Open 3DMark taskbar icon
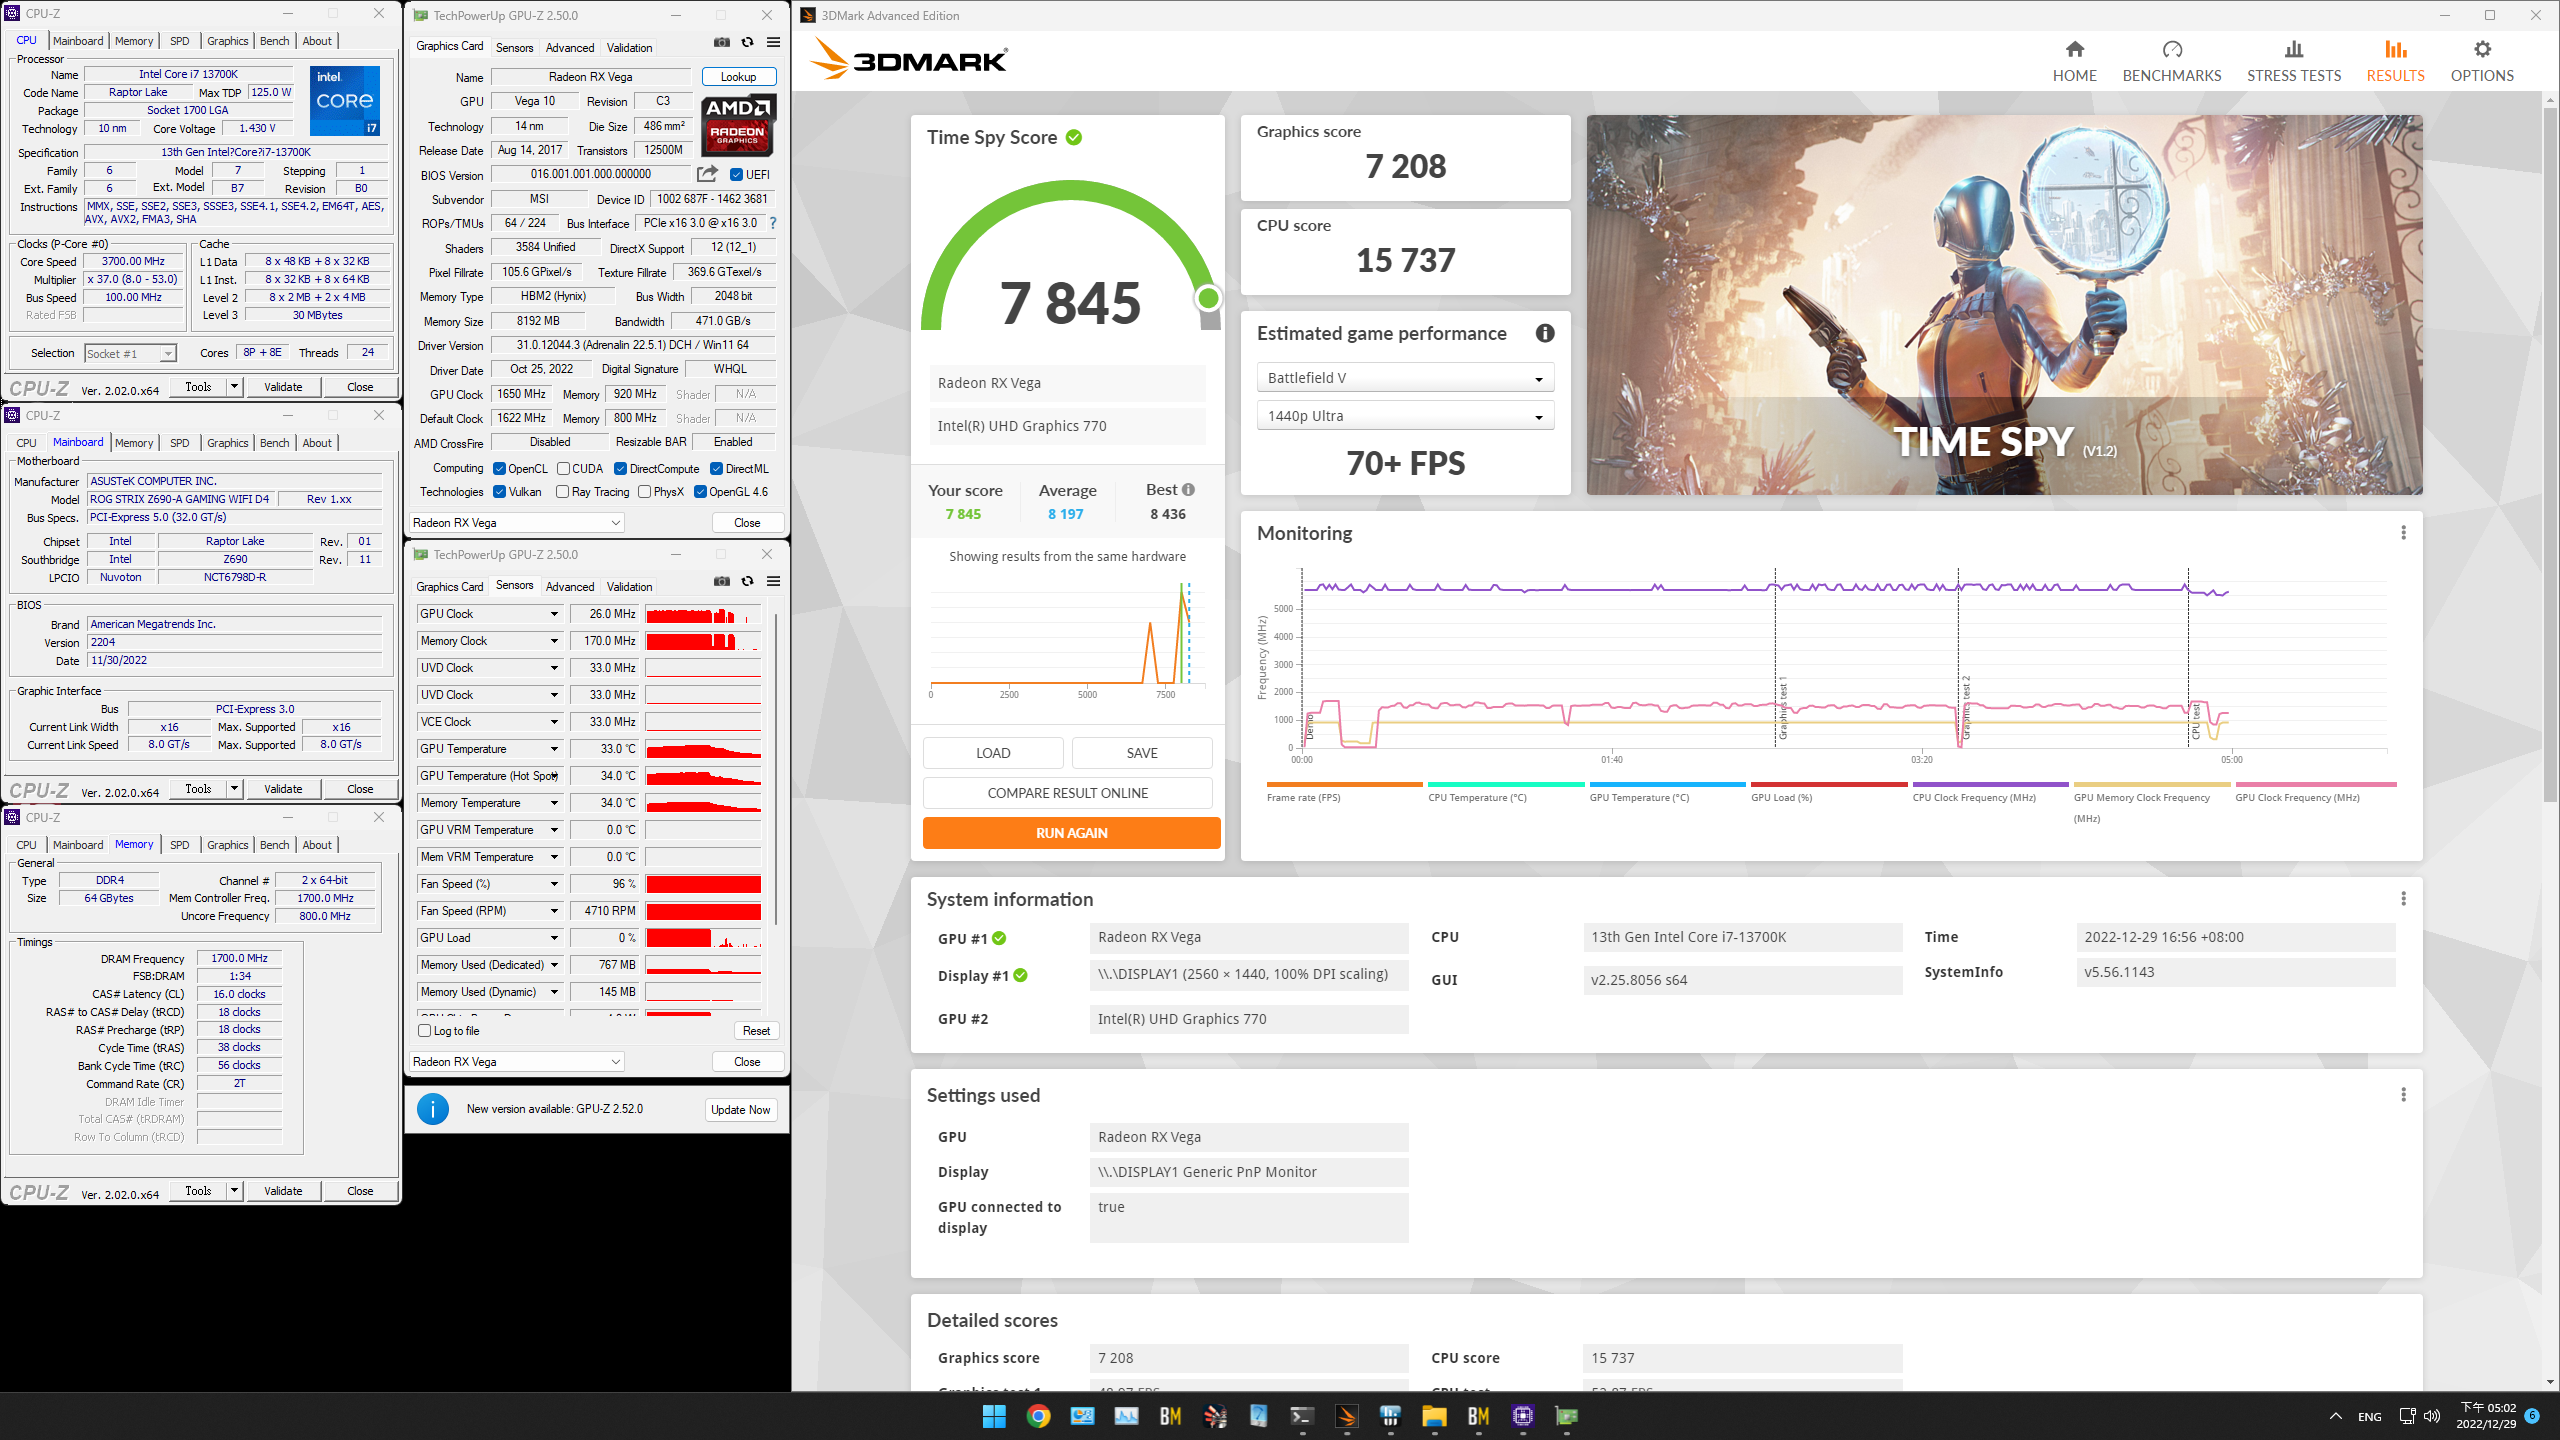Image resolution: width=2560 pixels, height=1440 pixels. pos(1346,1416)
